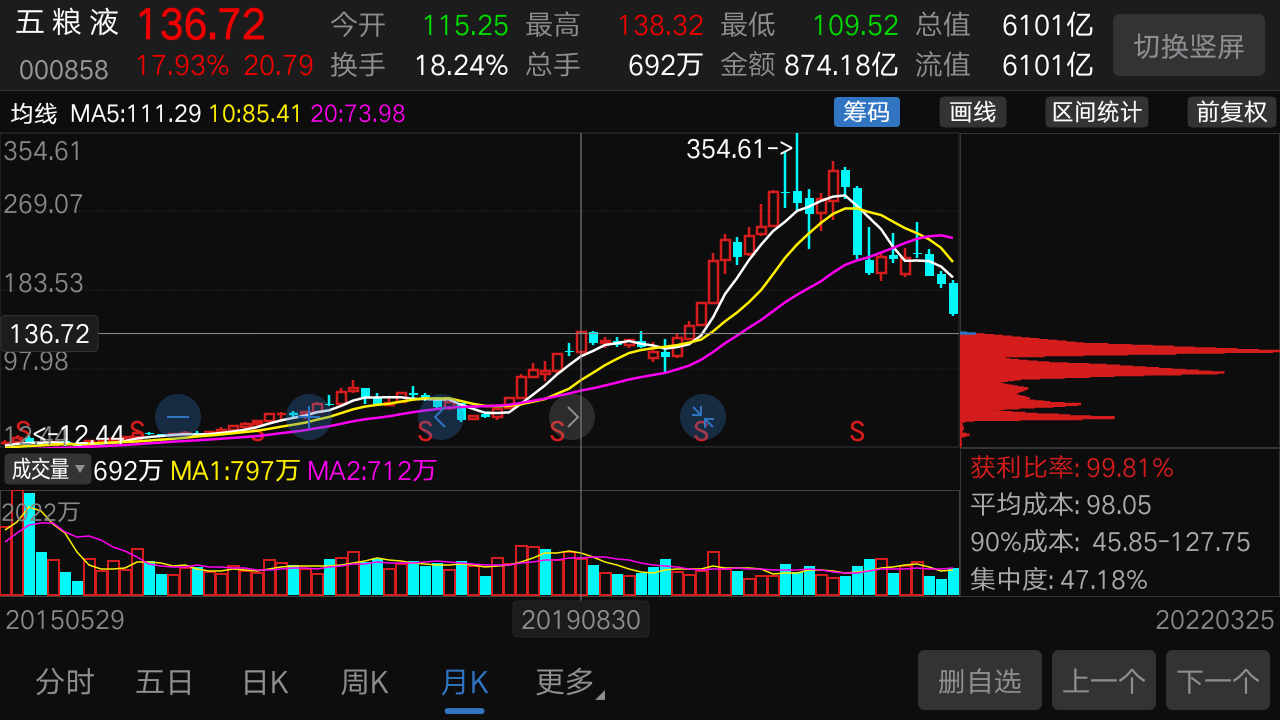Tap the shrink arrows circle icon

click(703, 417)
